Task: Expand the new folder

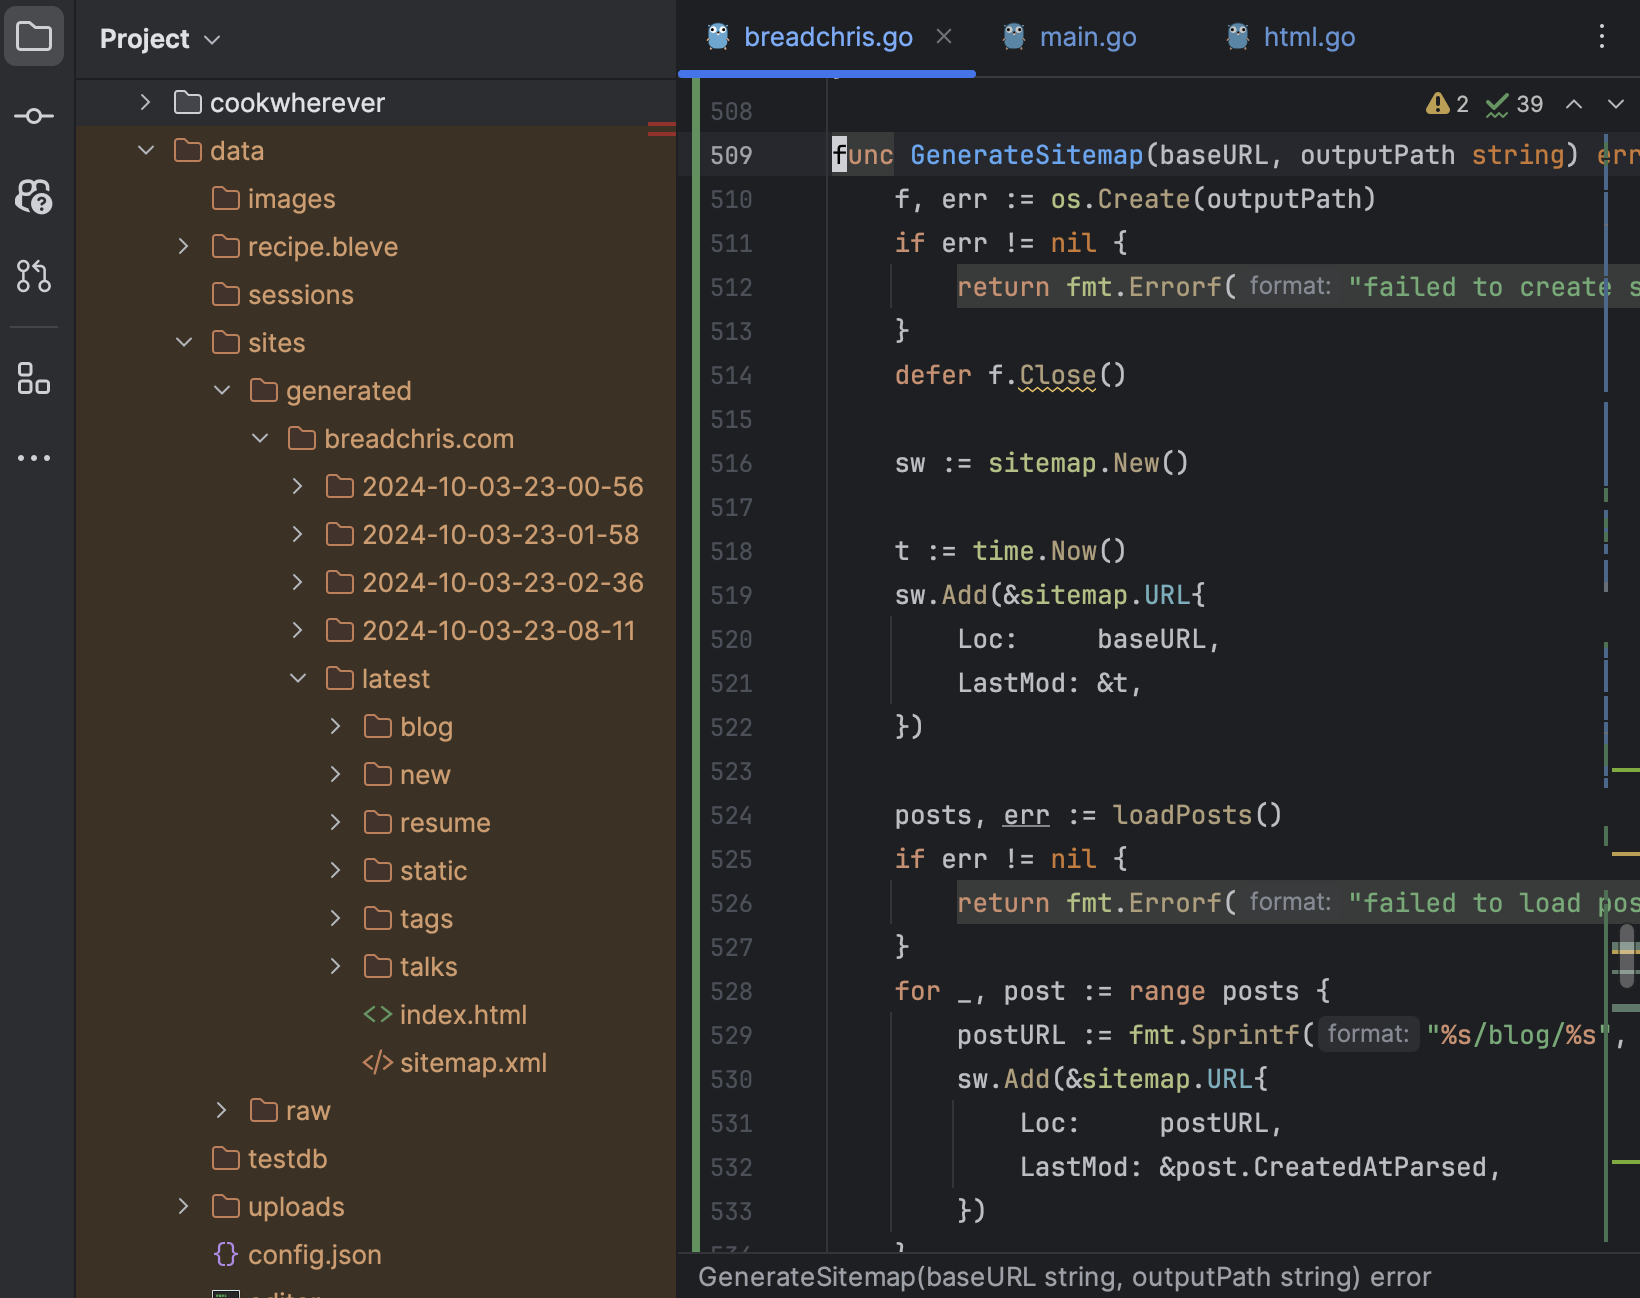Action: click(x=336, y=775)
